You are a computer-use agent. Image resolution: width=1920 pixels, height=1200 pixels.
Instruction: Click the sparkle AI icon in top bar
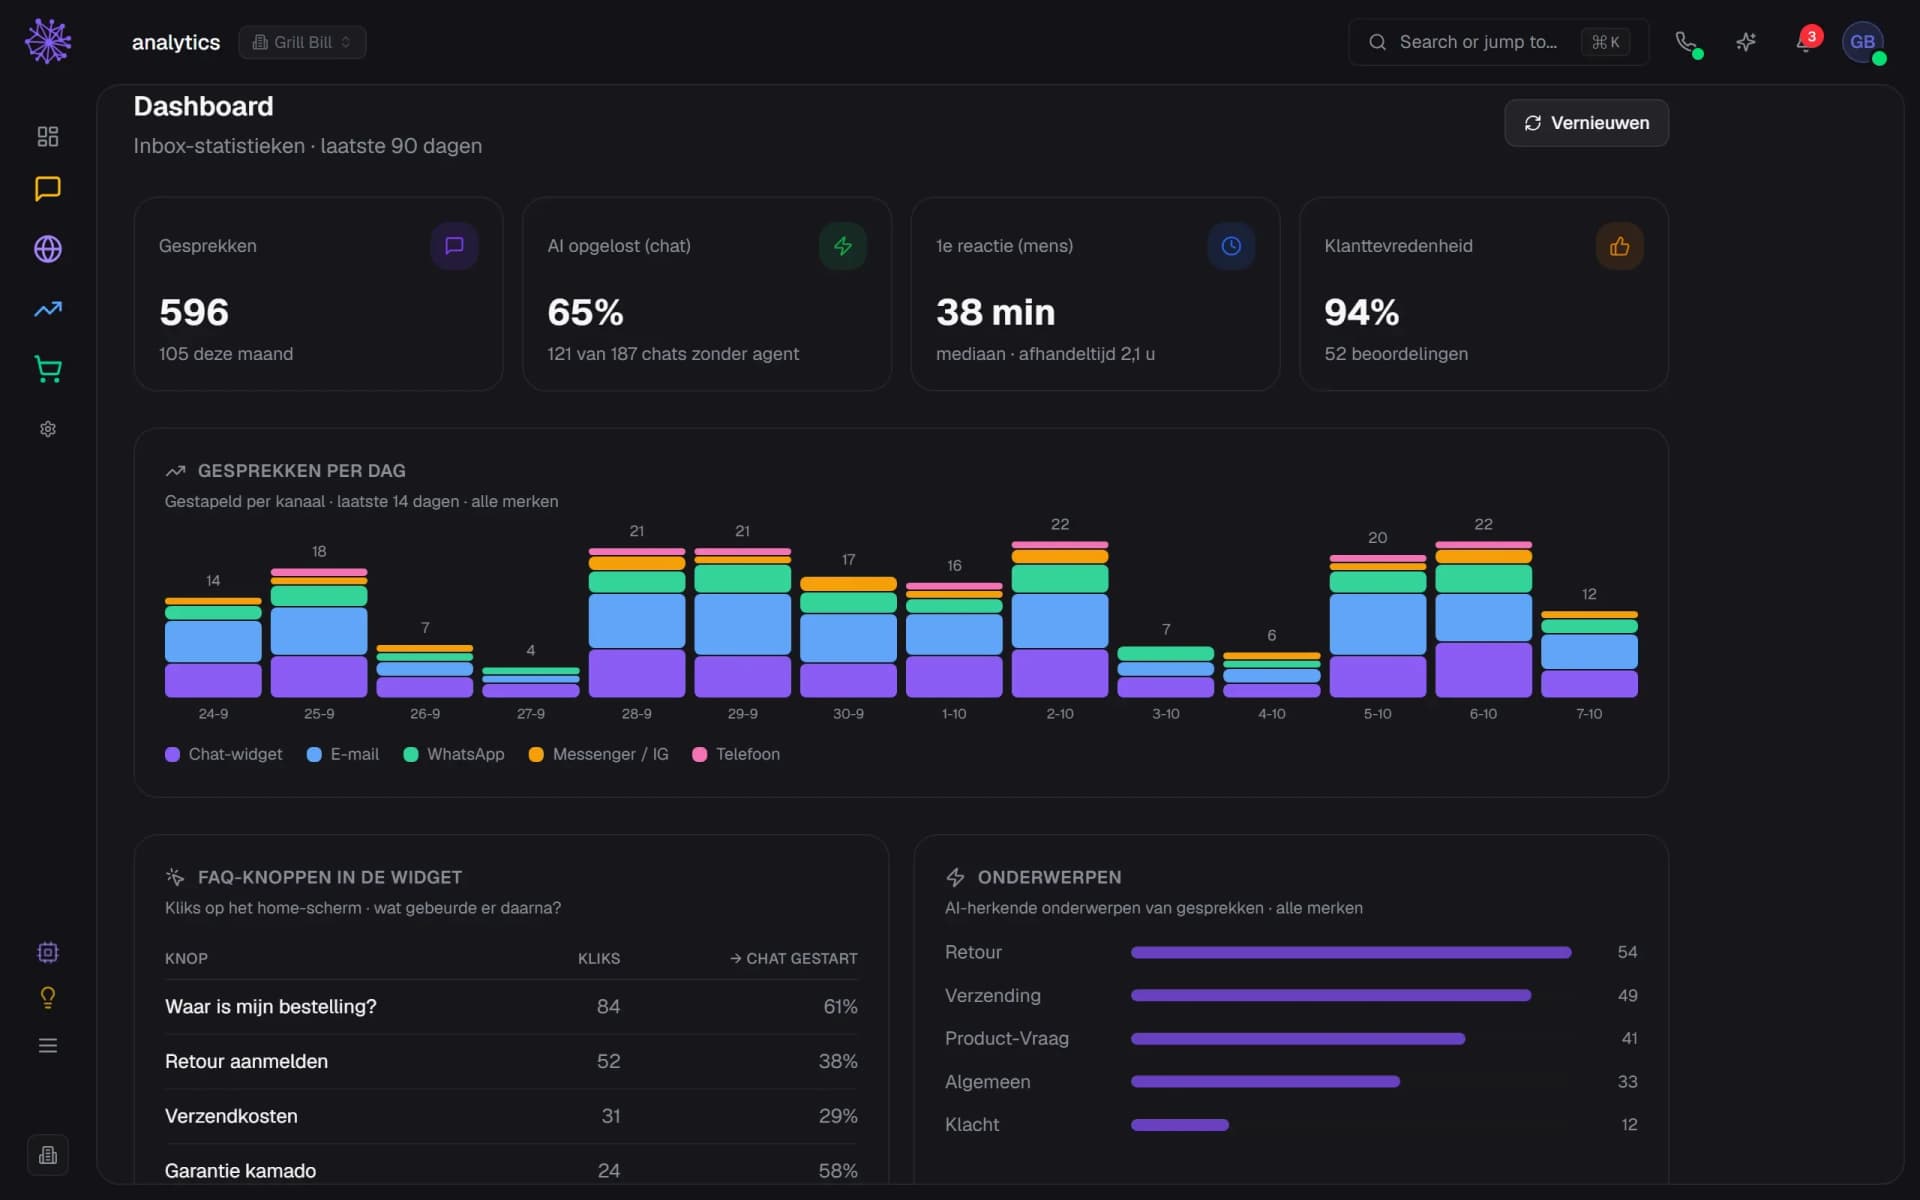coord(1746,42)
